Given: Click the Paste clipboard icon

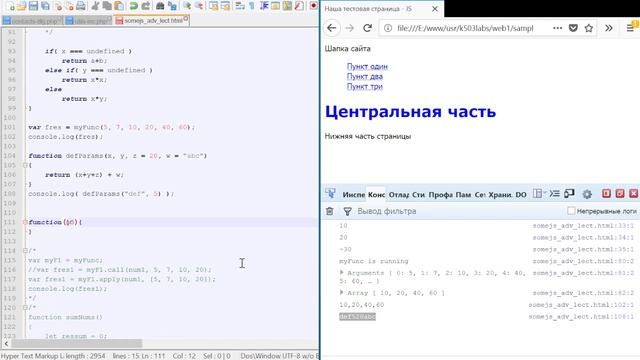Looking at the screenshot, I should [x=119, y=6].
